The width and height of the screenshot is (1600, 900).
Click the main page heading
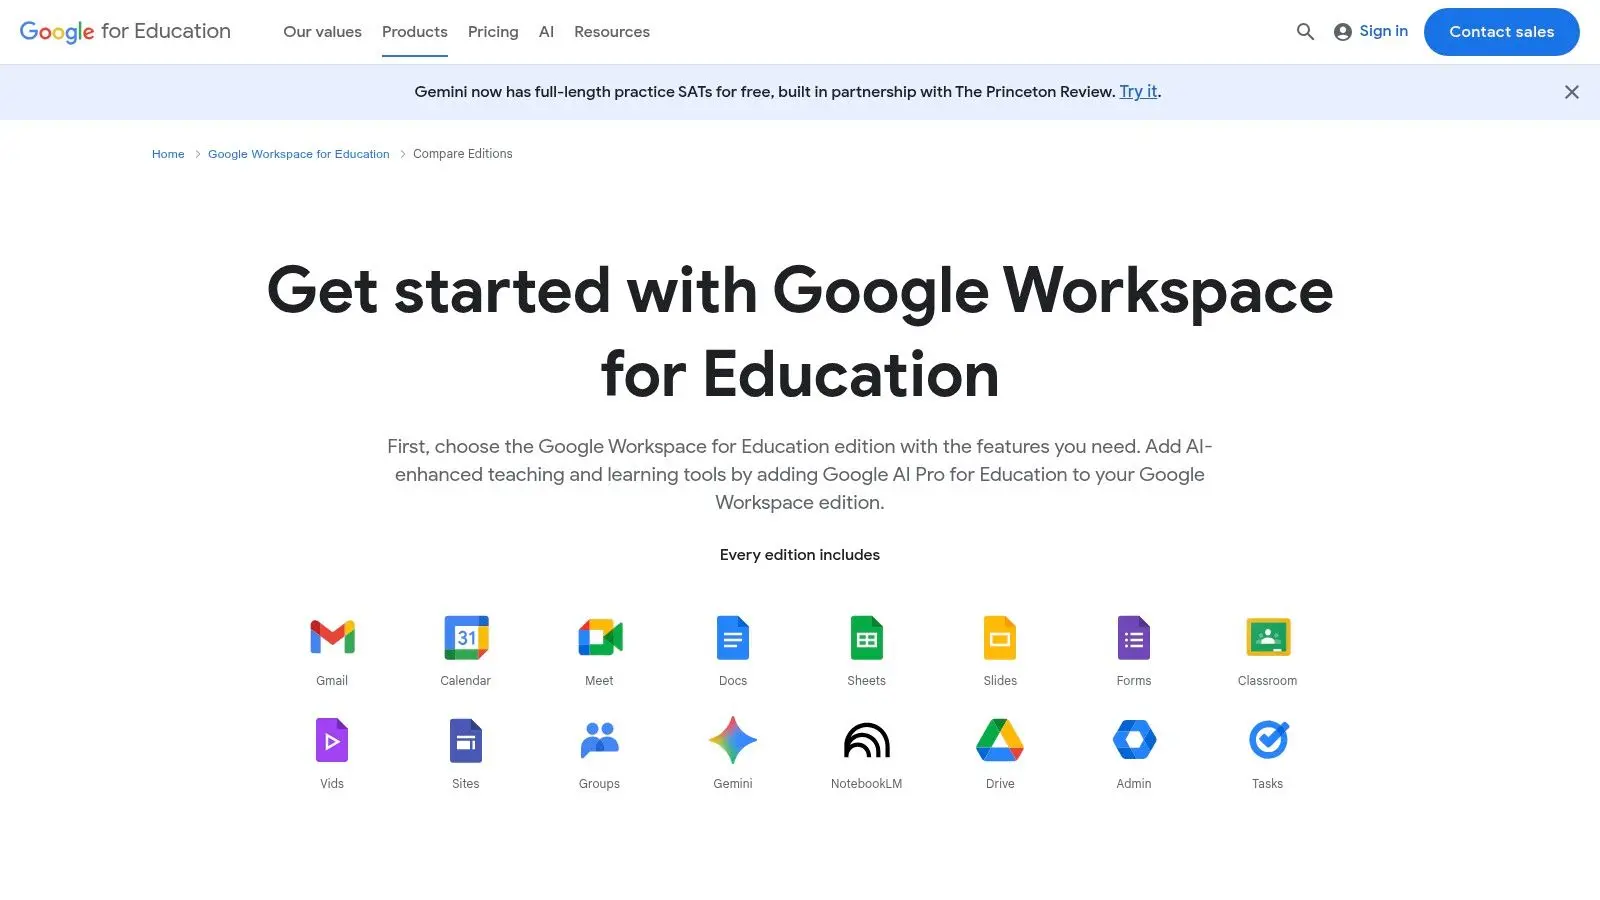tap(800, 332)
